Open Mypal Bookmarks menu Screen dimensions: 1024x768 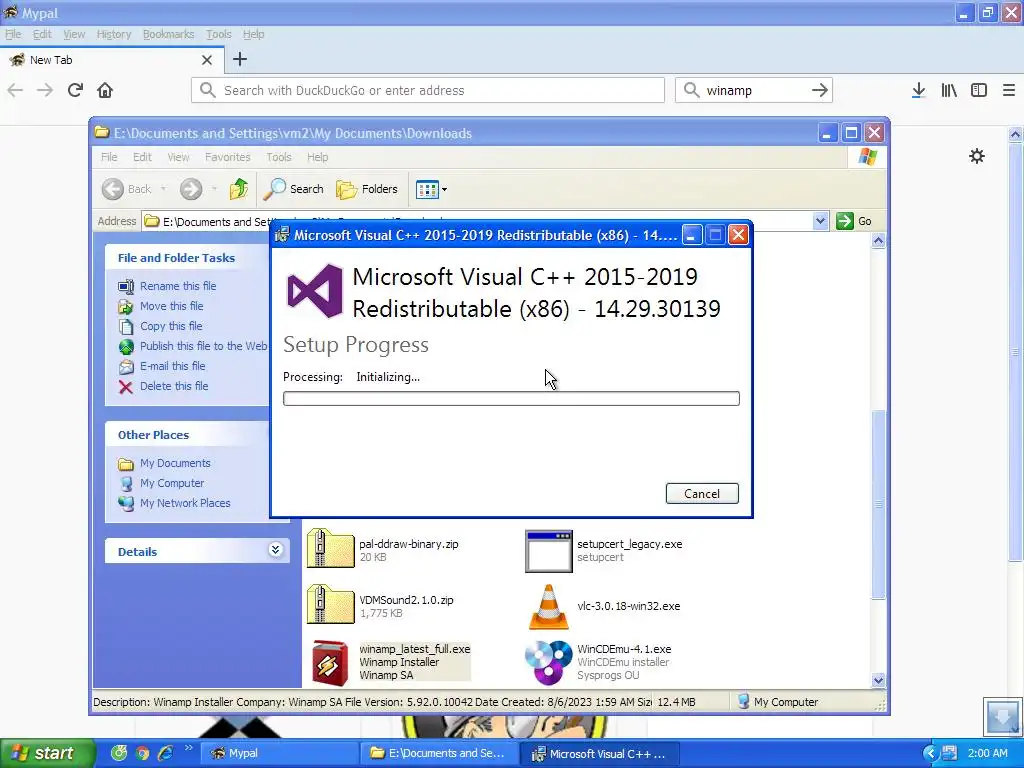(168, 34)
